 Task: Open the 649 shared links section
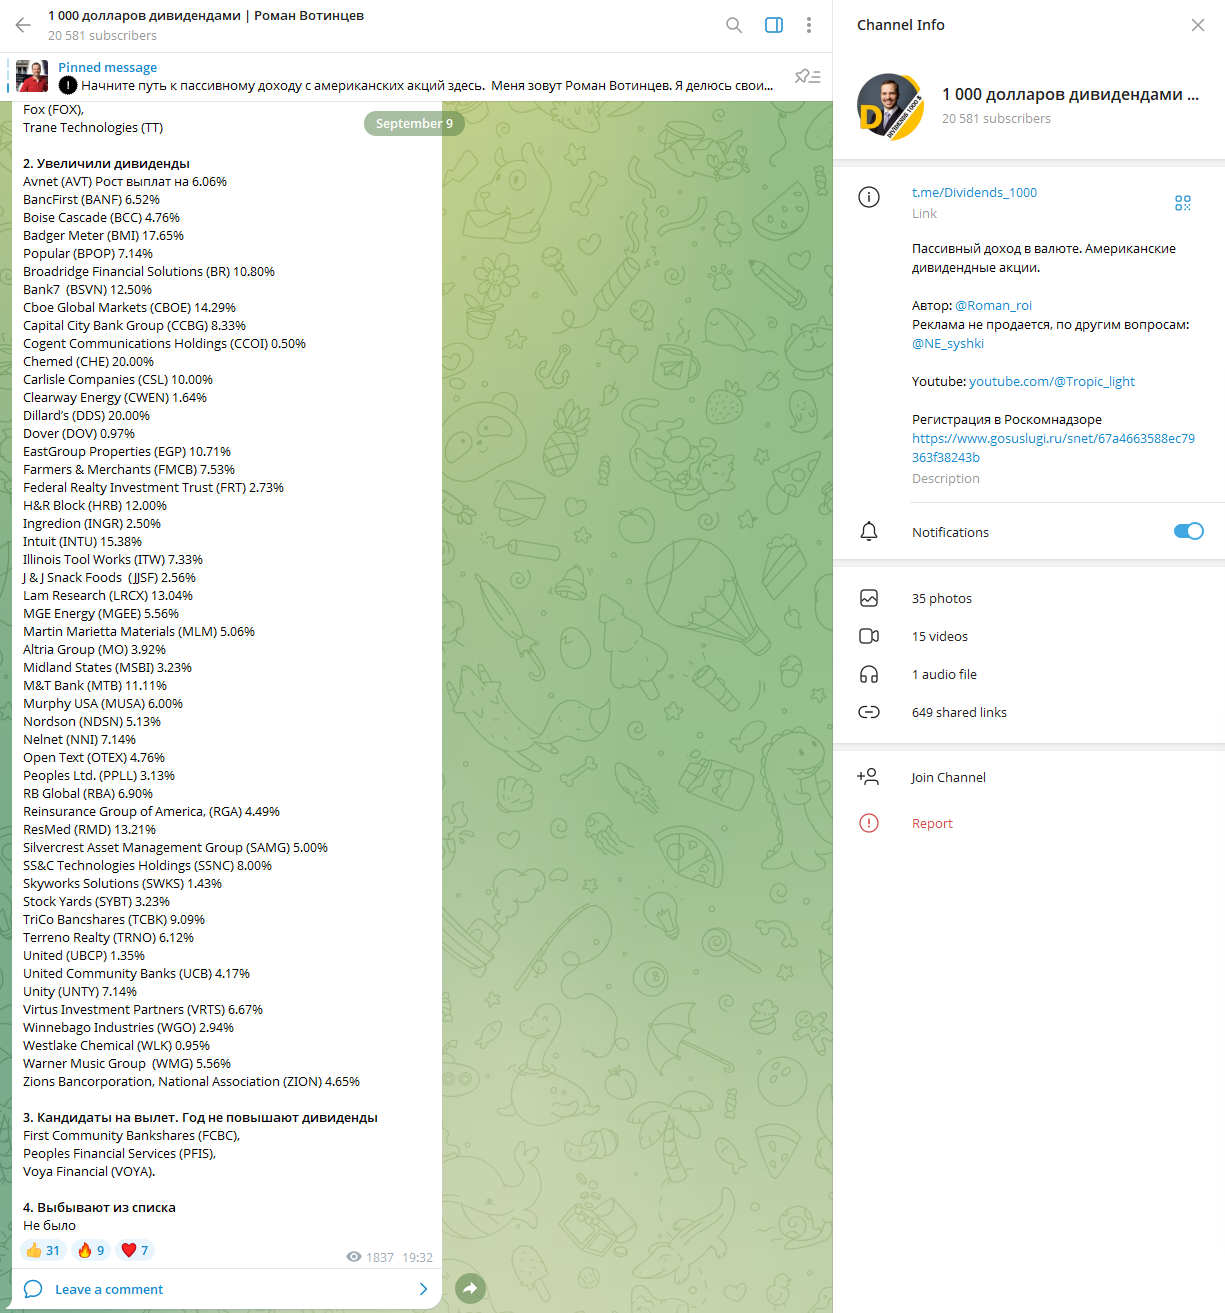[1029, 712]
